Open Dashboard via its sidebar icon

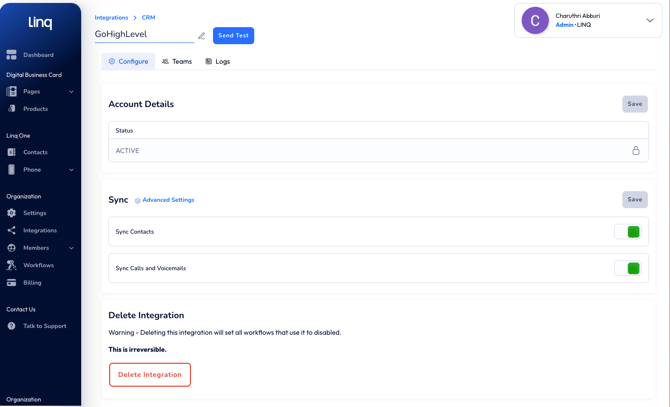click(x=12, y=55)
